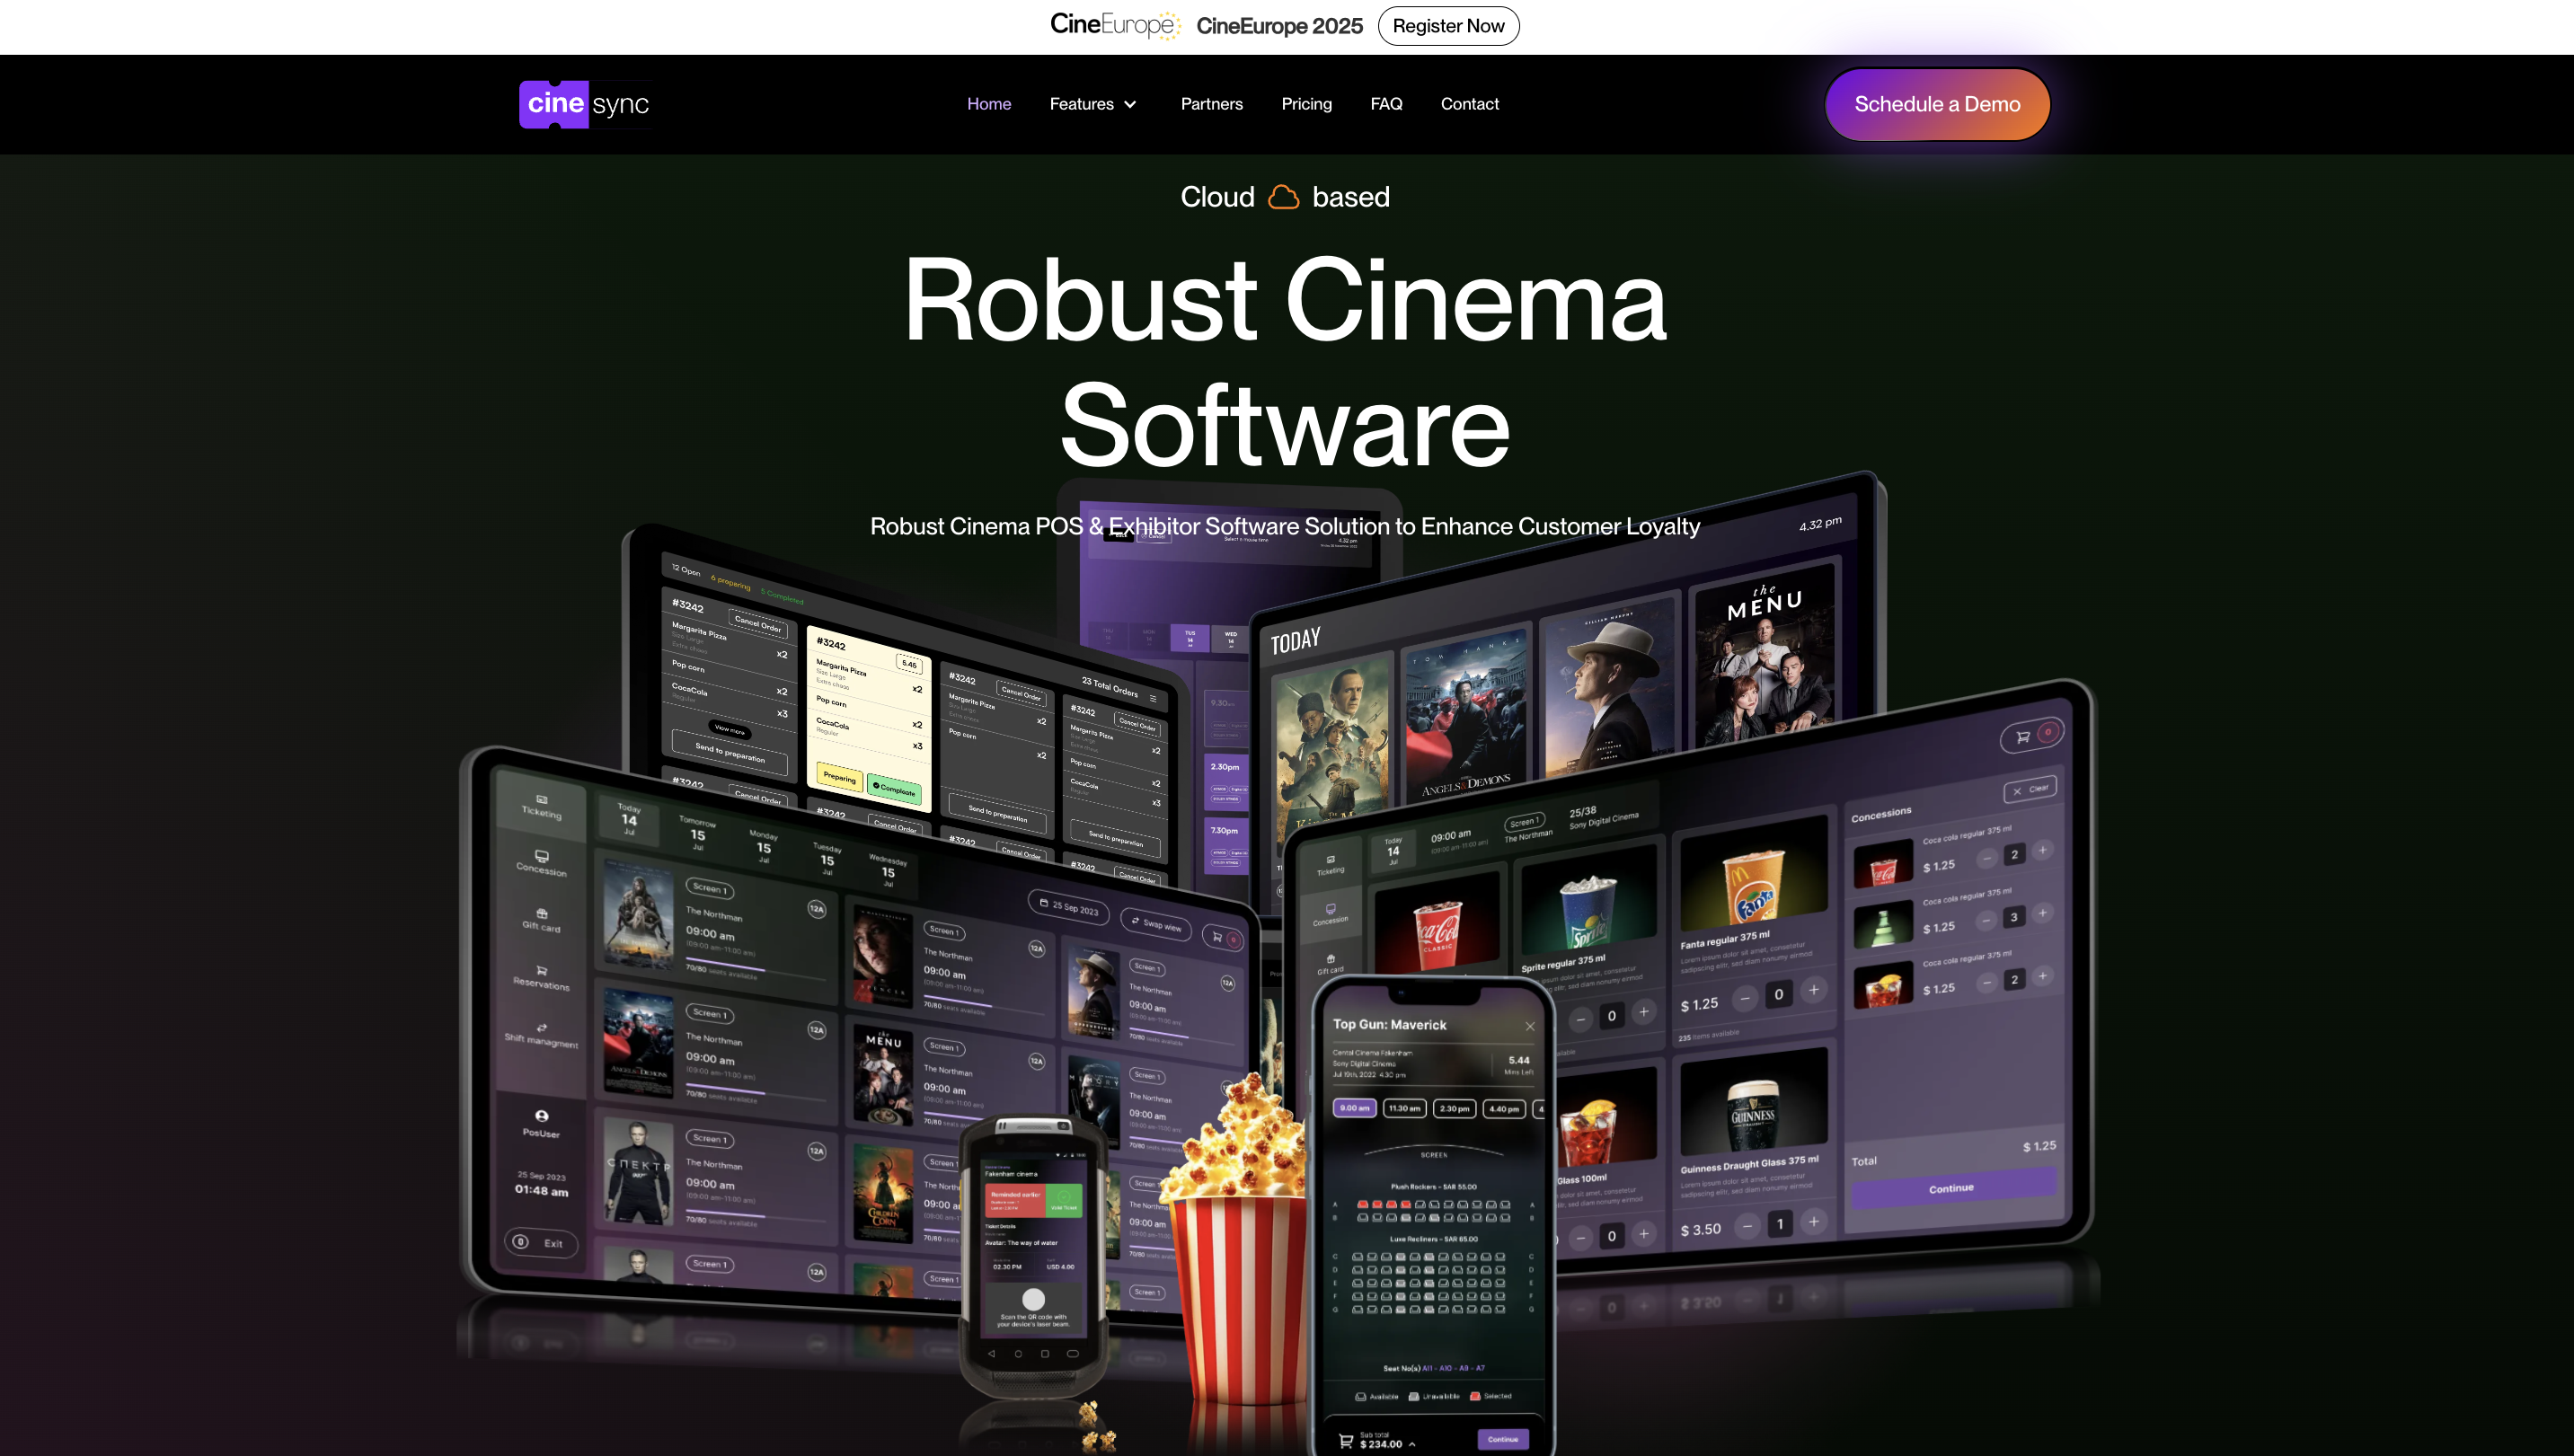Click the Clear button in Concessions panel
The width and height of the screenshot is (2574, 1456).
[x=2030, y=790]
